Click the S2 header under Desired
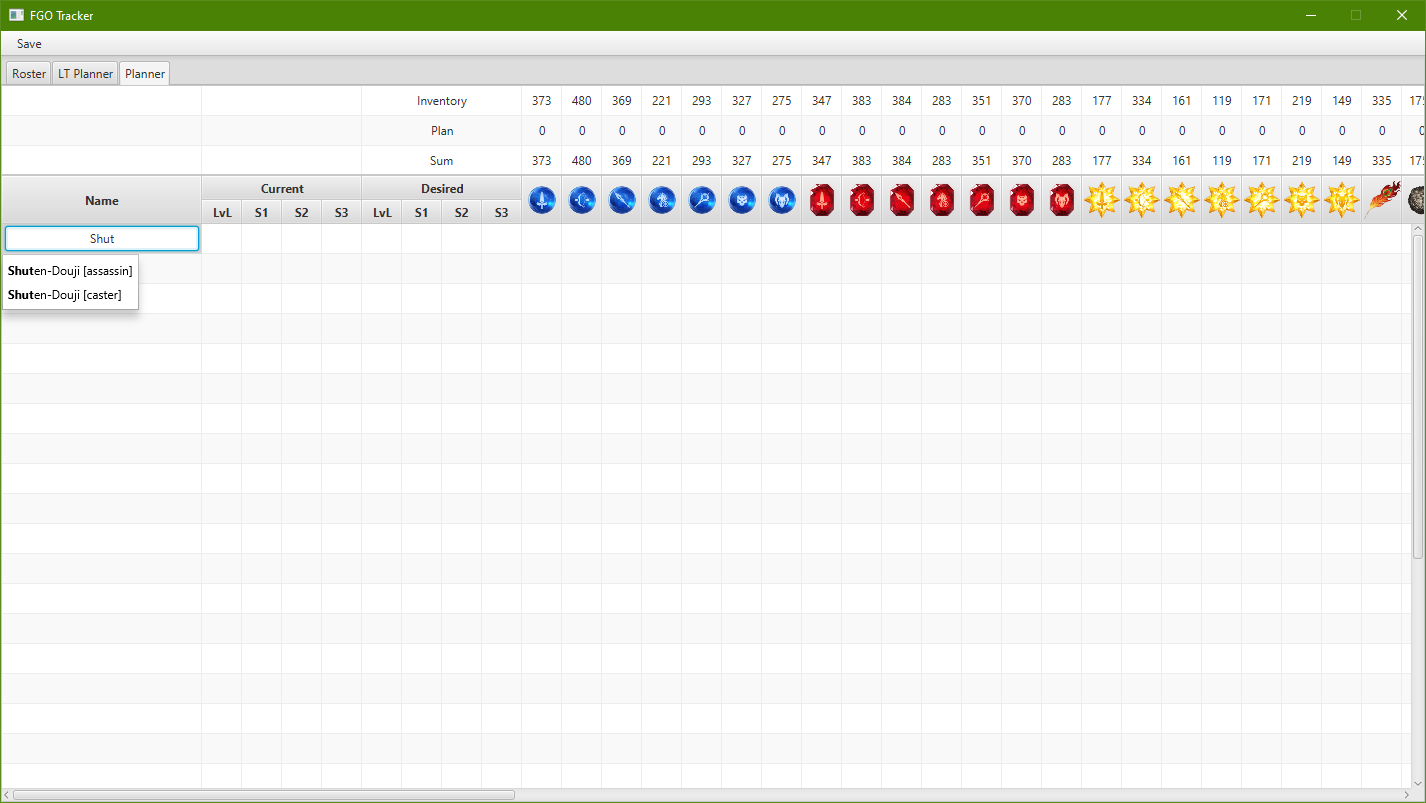The height and width of the screenshot is (803, 1426). 462,212
